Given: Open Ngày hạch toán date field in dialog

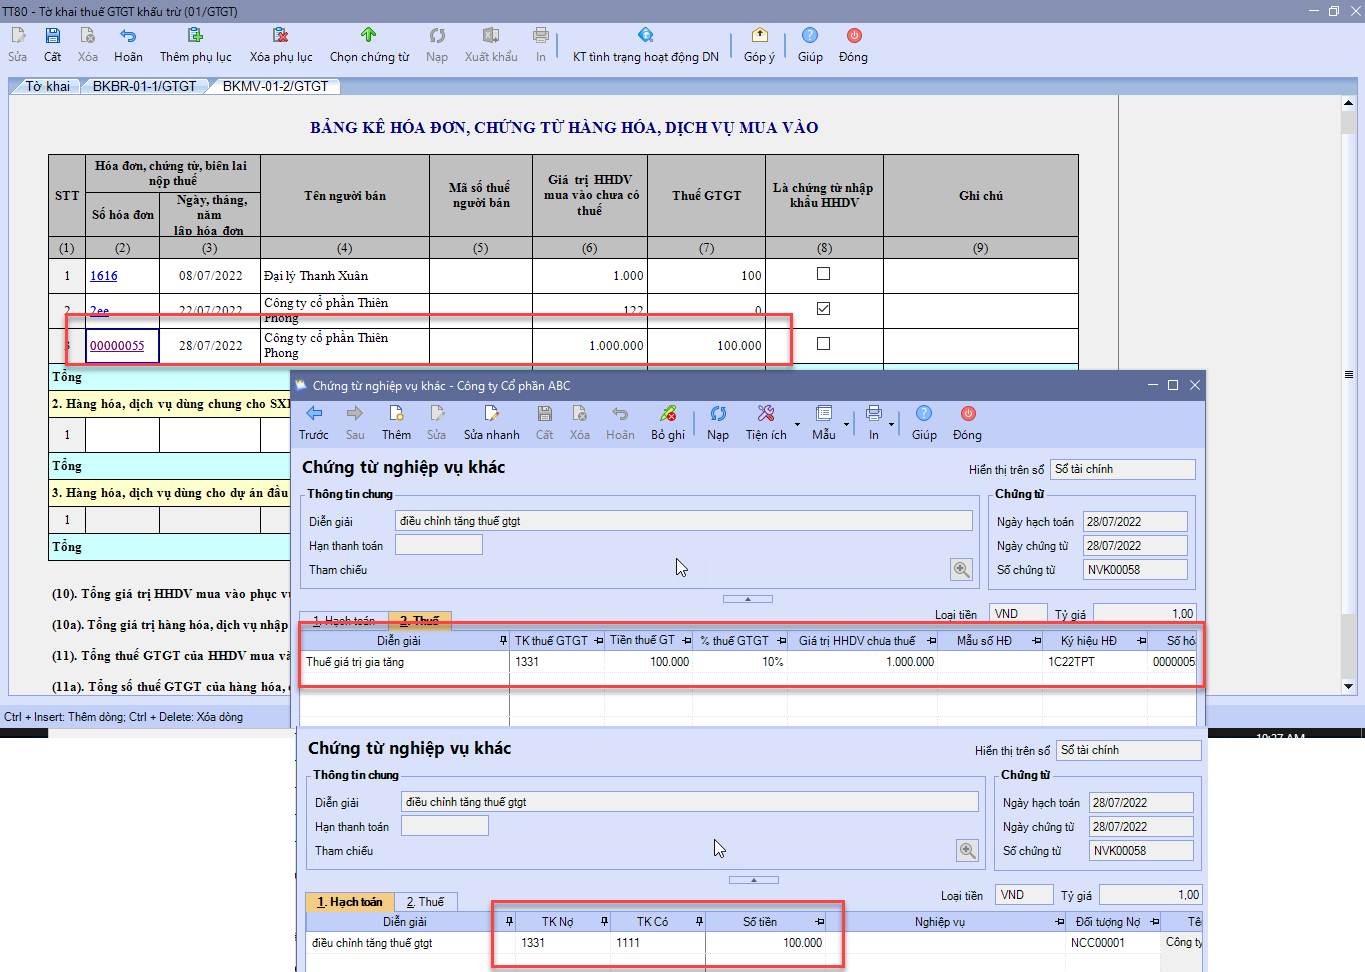Looking at the screenshot, I should click(1135, 522).
